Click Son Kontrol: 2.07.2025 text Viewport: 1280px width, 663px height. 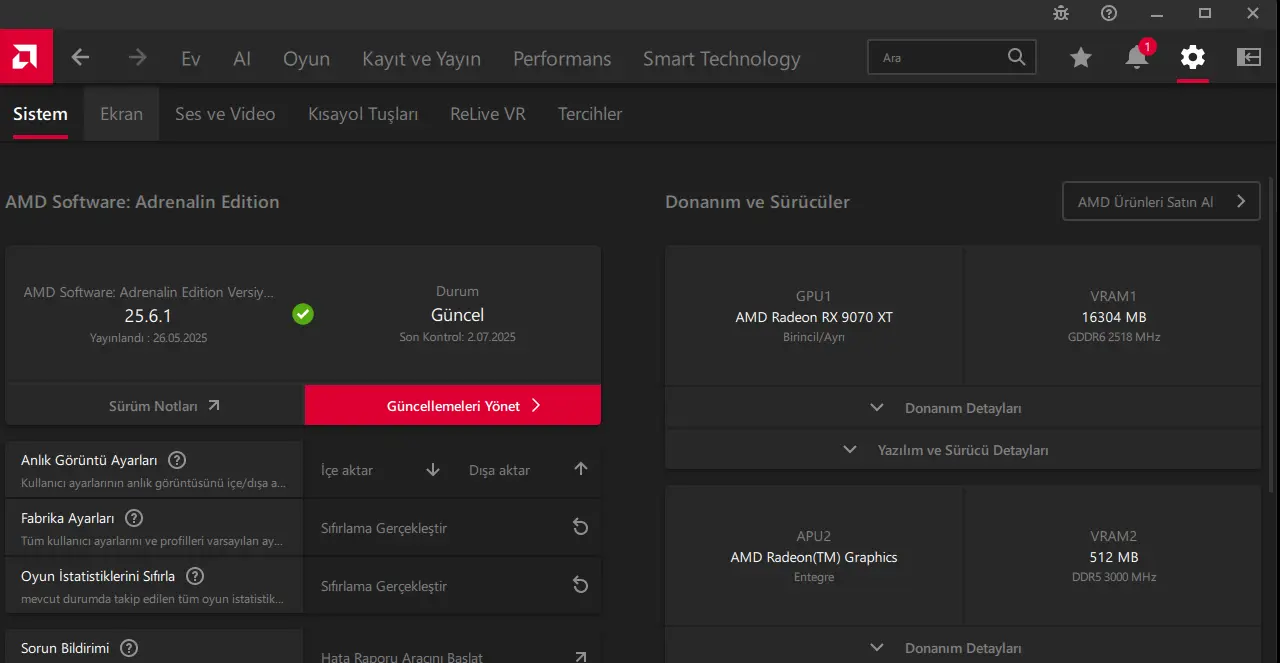pos(457,337)
